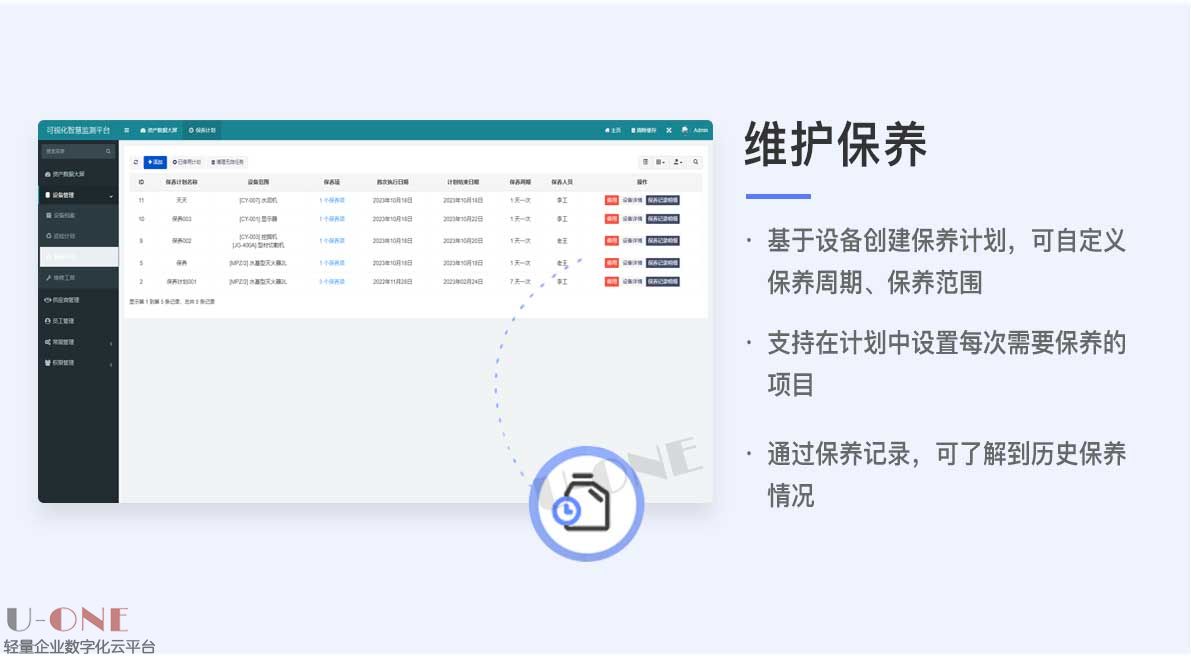
Task: Click the X icon in the top navigation bar
Action: pyautogui.click(x=667, y=128)
